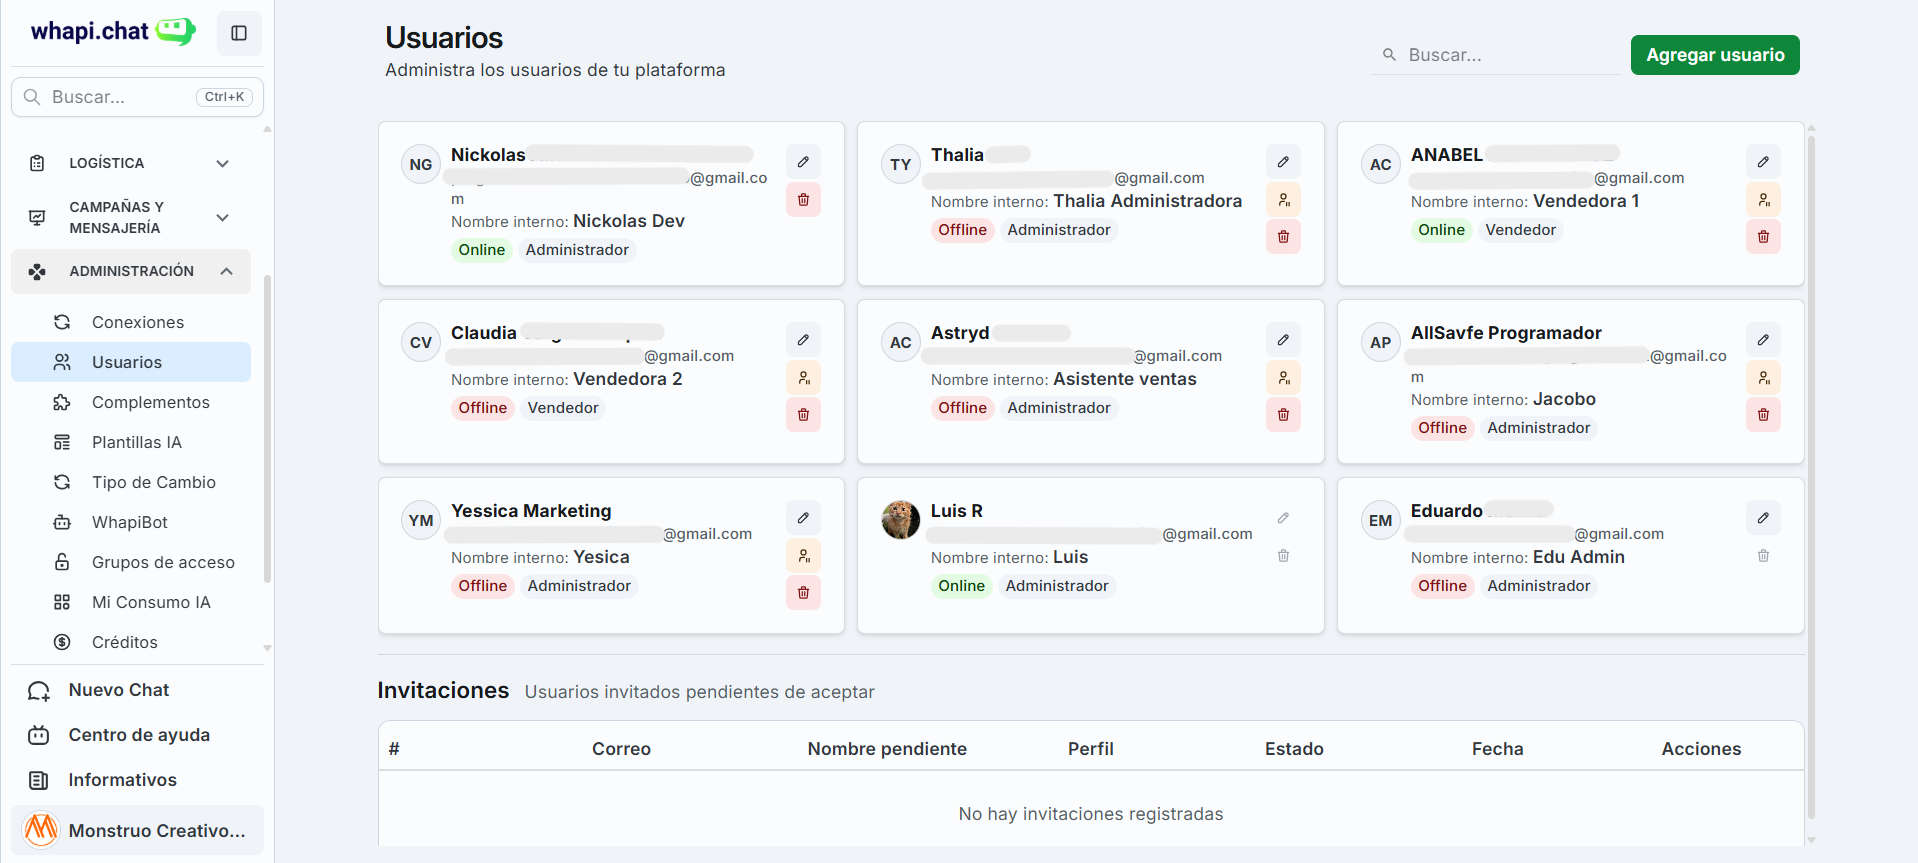Focus the users Buscar search field
The image size is (1918, 863).
[1495, 55]
